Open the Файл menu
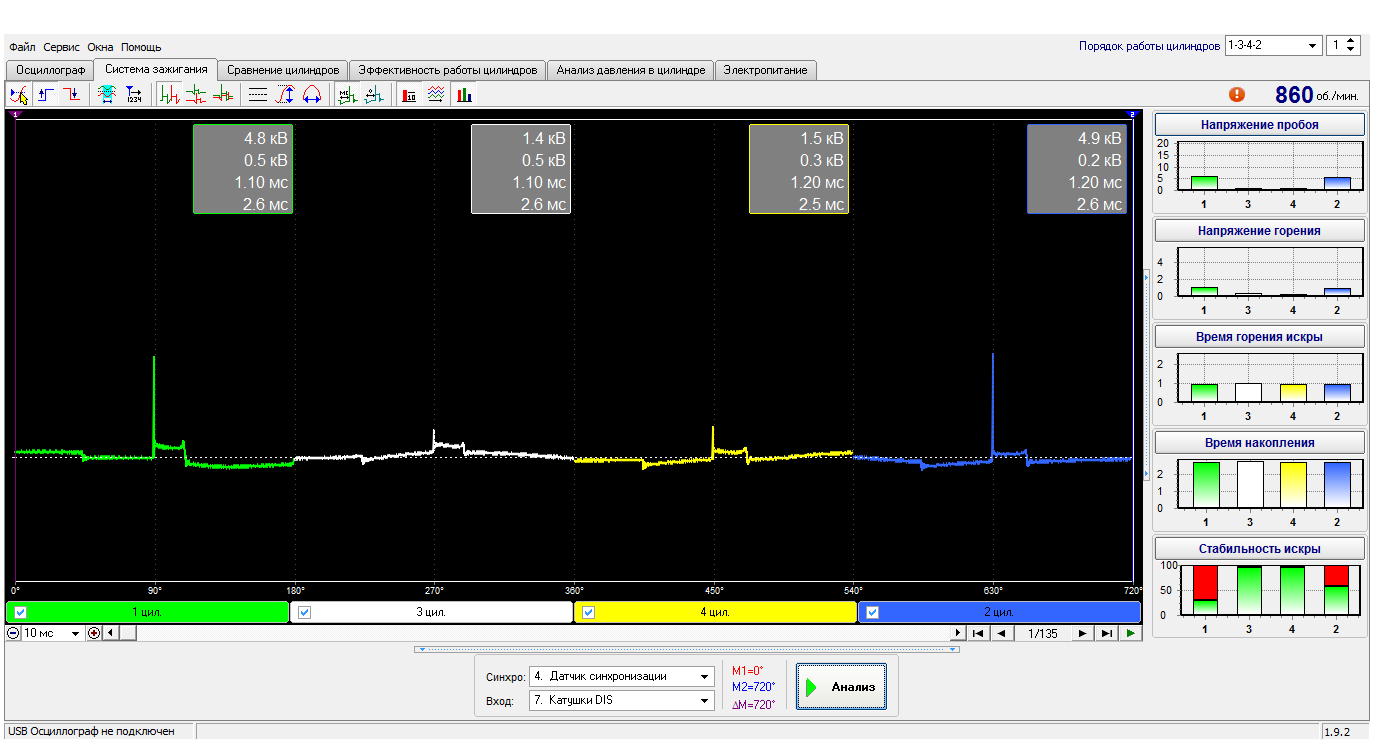1382x744 pixels. click(22, 47)
